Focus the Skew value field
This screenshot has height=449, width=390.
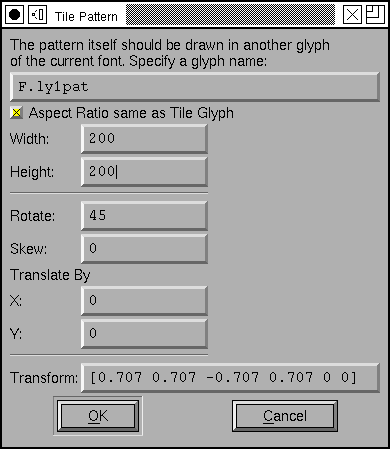pos(144,248)
